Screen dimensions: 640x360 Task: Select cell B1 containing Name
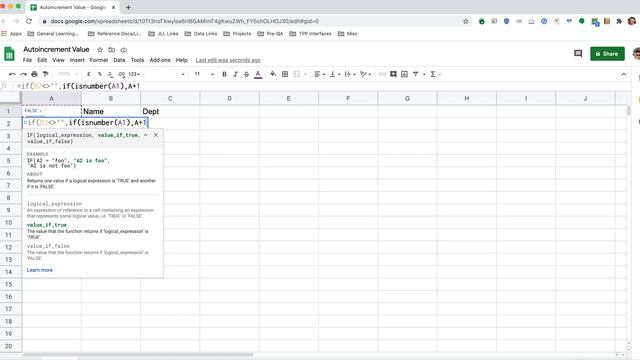pyautogui.click(x=111, y=111)
